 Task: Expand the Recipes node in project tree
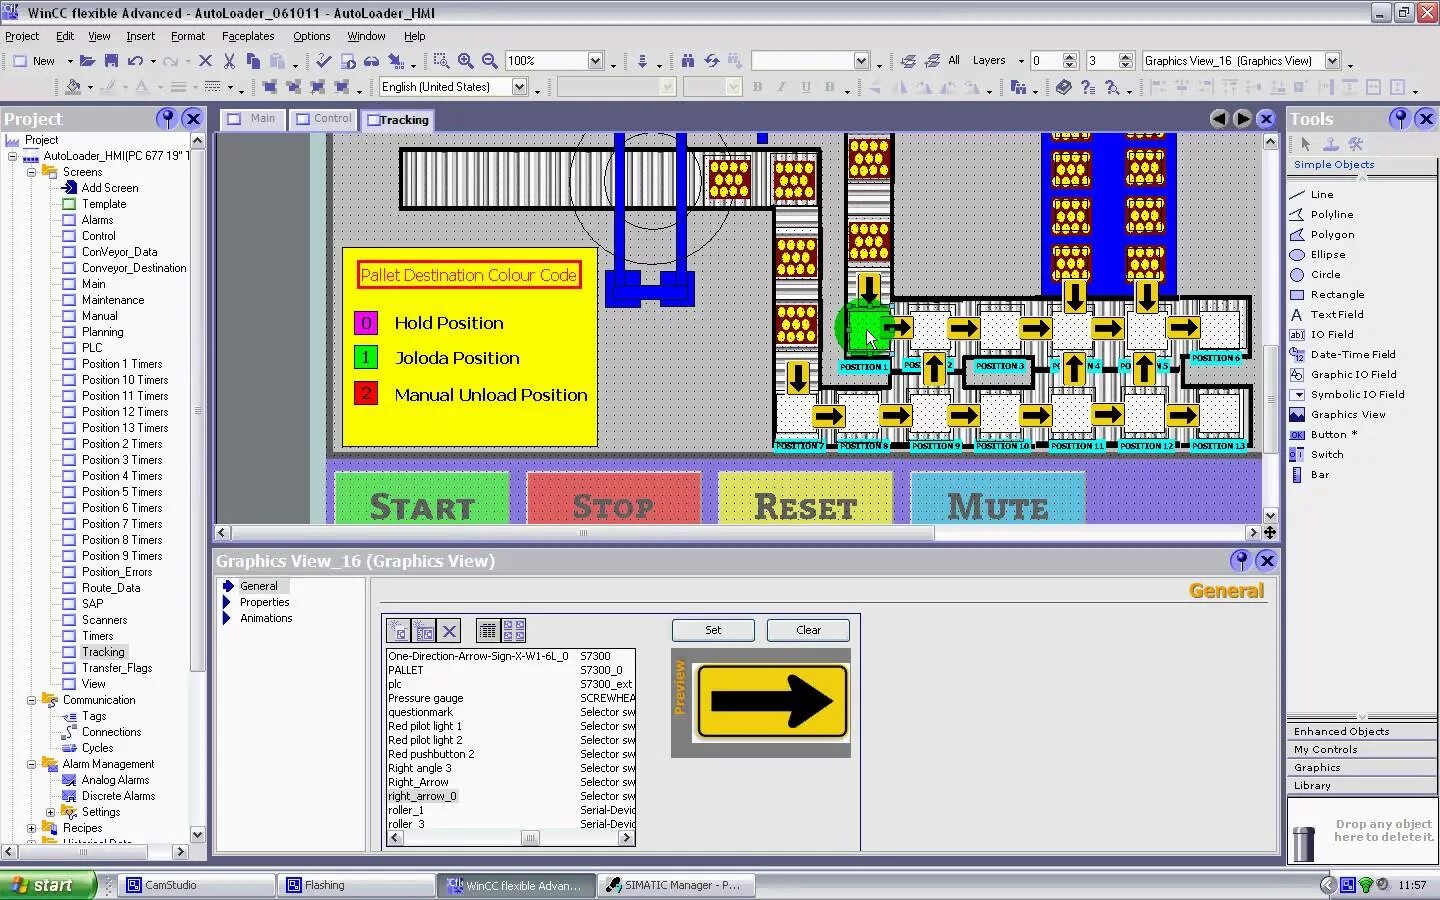point(31,828)
